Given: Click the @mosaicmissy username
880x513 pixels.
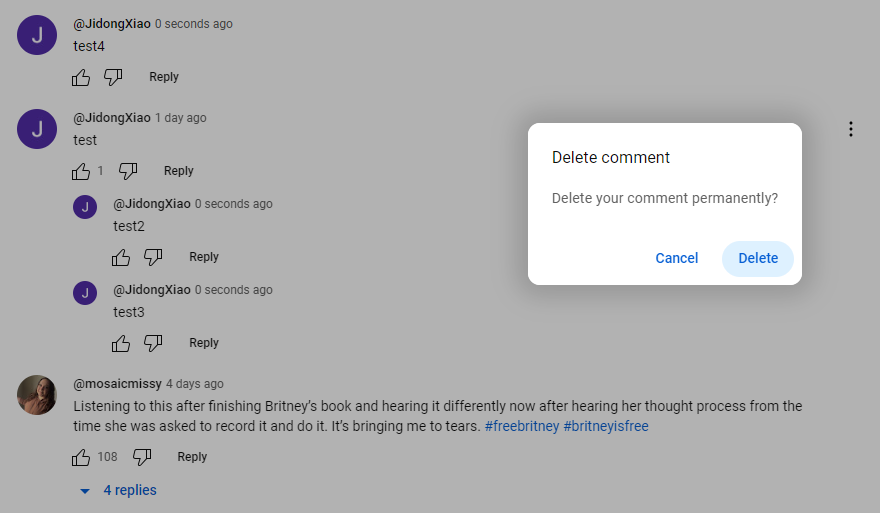Looking at the screenshot, I should (x=117, y=384).
